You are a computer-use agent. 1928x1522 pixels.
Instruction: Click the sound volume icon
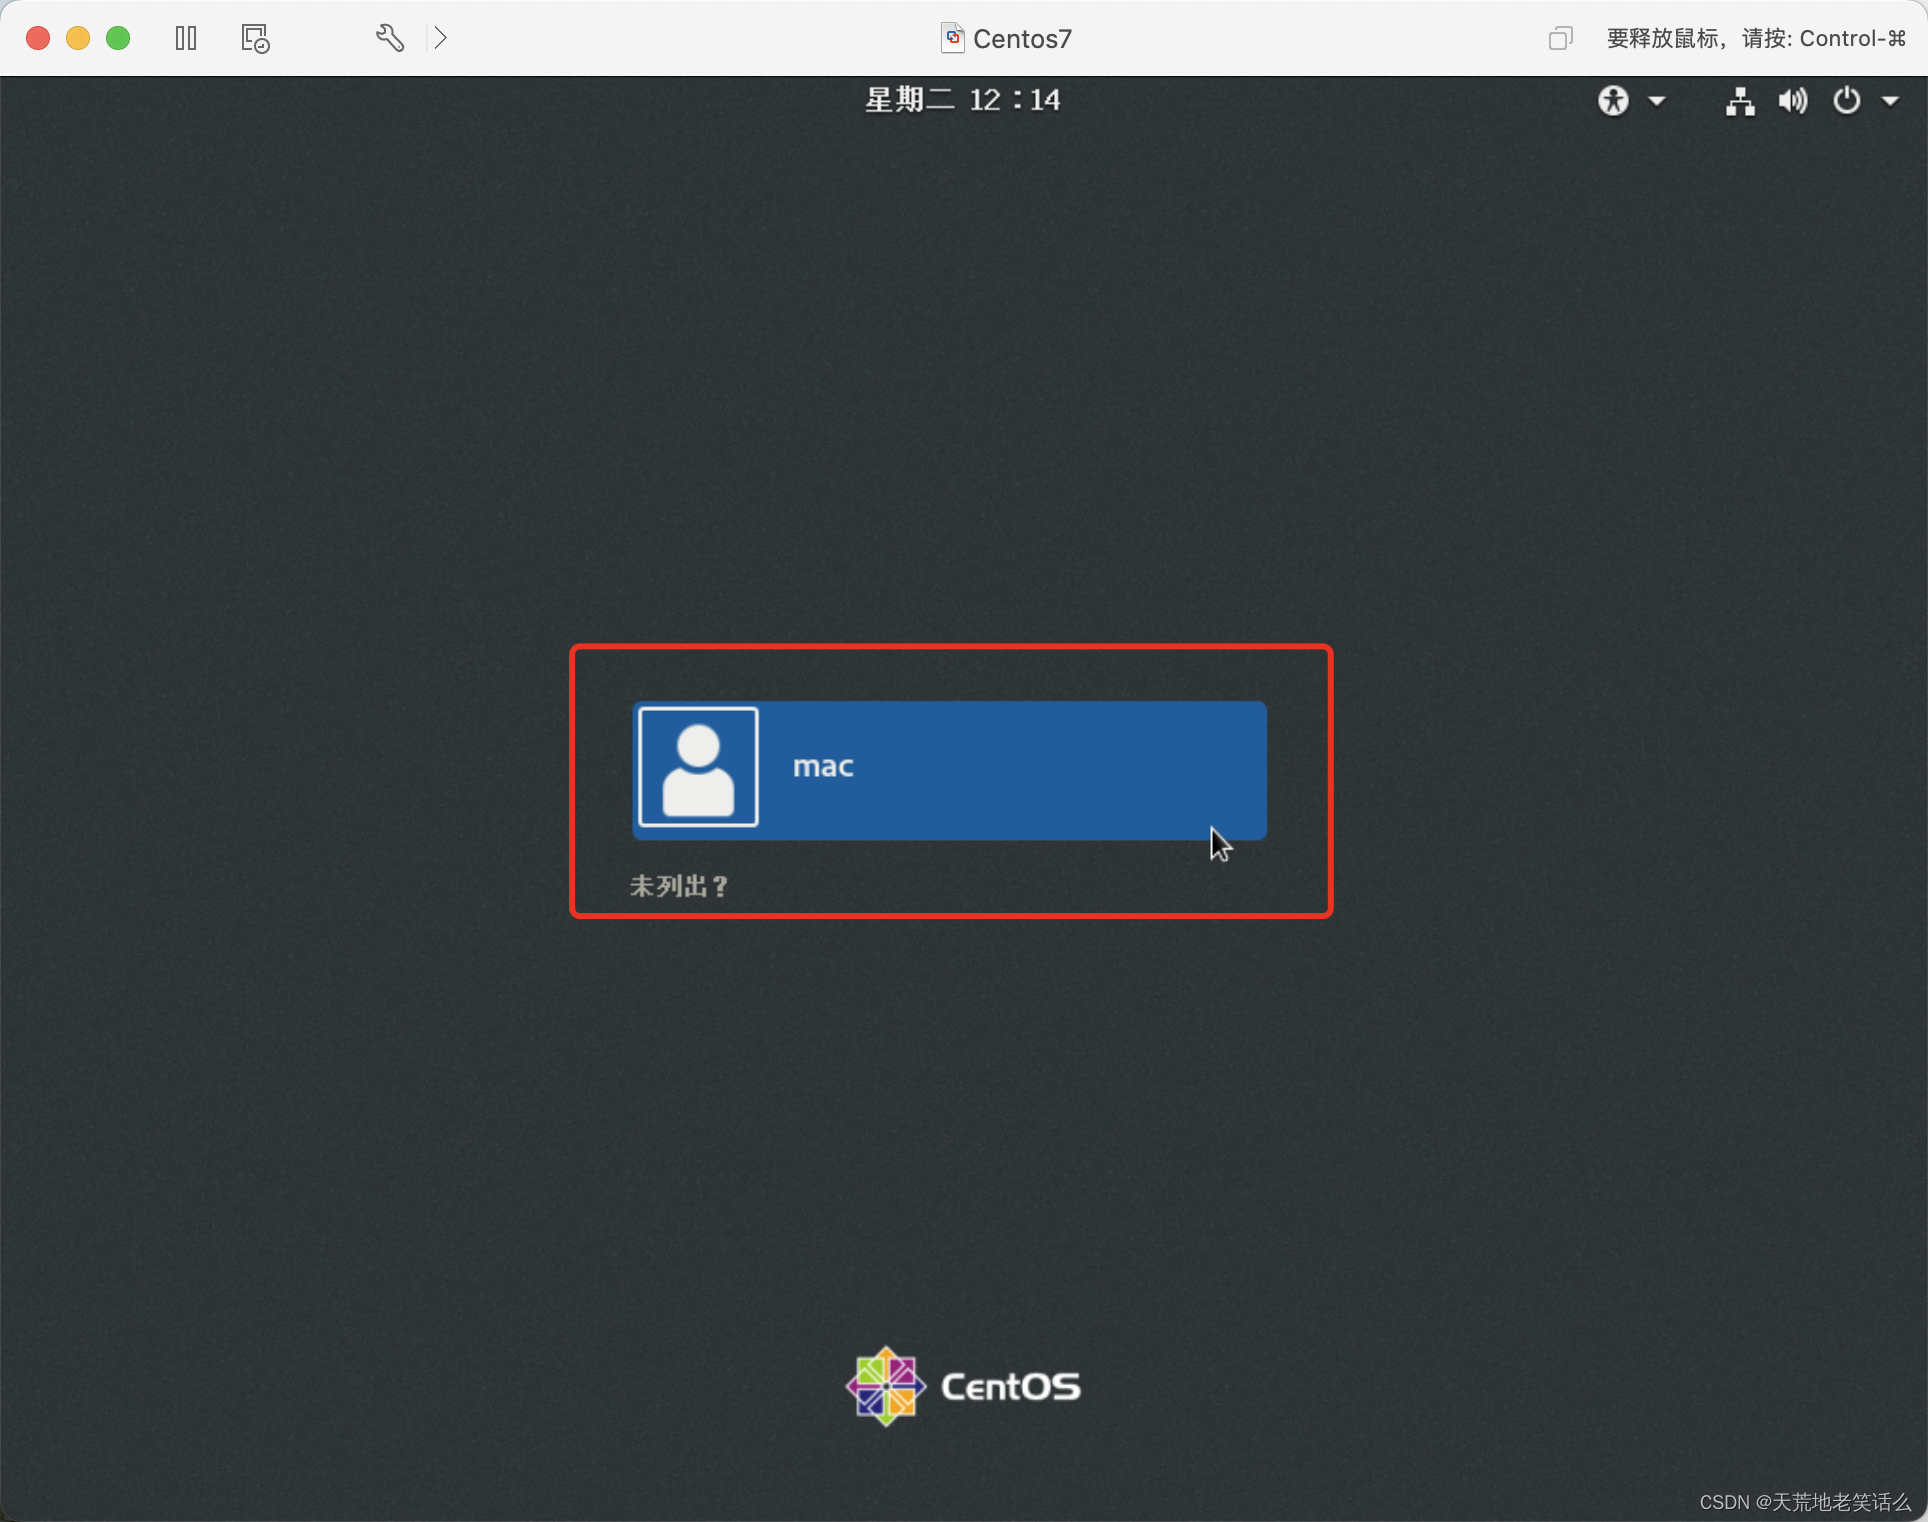[x=1792, y=101]
